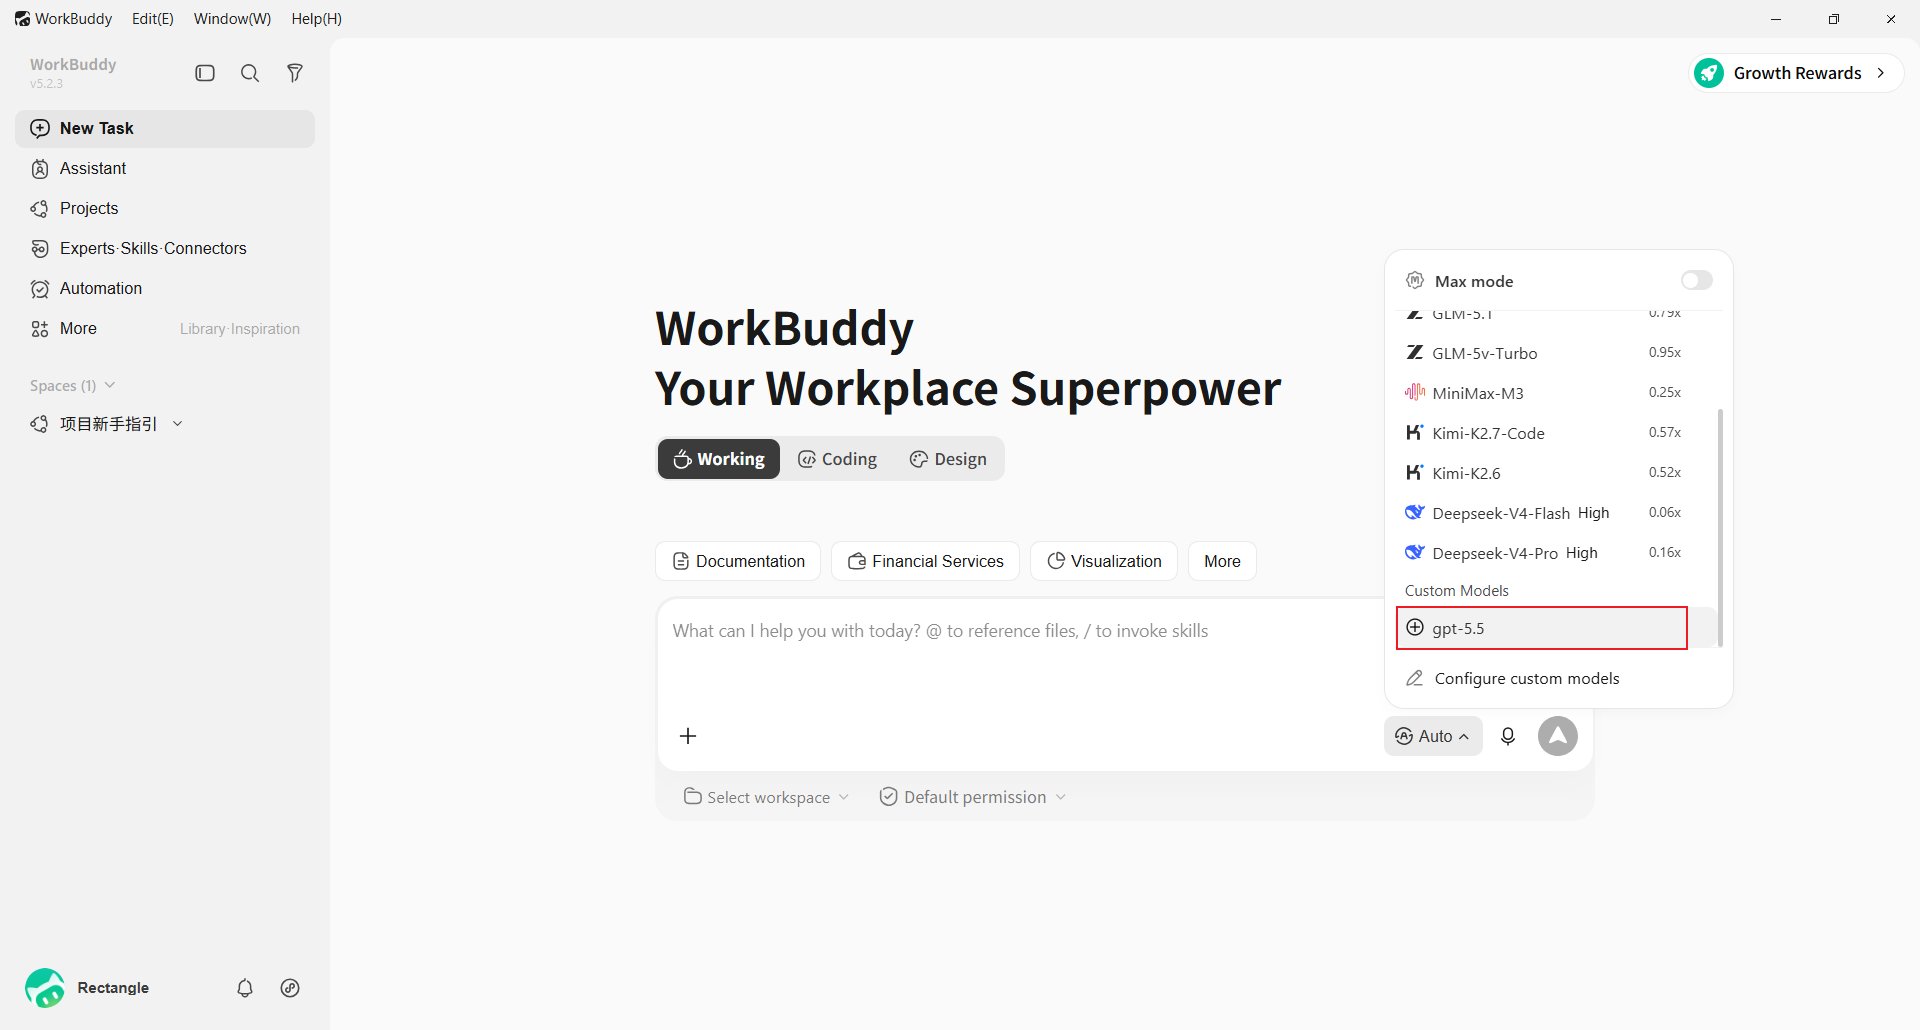Choose the Visualization category
1920x1030 pixels.
pos(1104,561)
